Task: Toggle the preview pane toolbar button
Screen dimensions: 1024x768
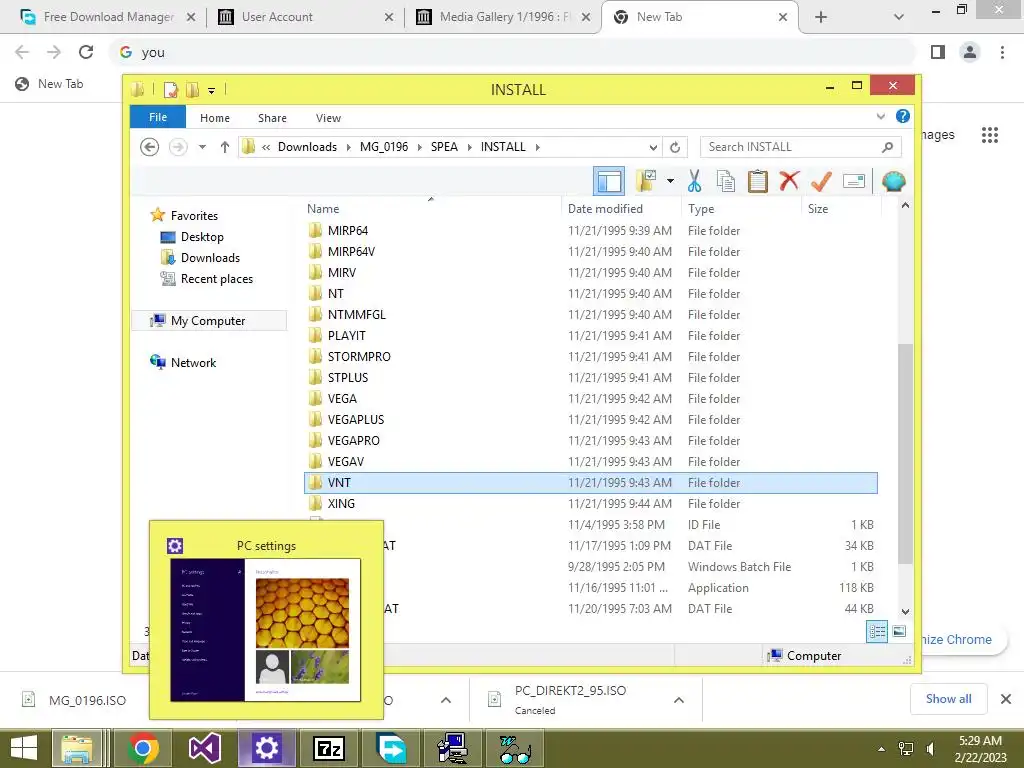Action: click(609, 181)
